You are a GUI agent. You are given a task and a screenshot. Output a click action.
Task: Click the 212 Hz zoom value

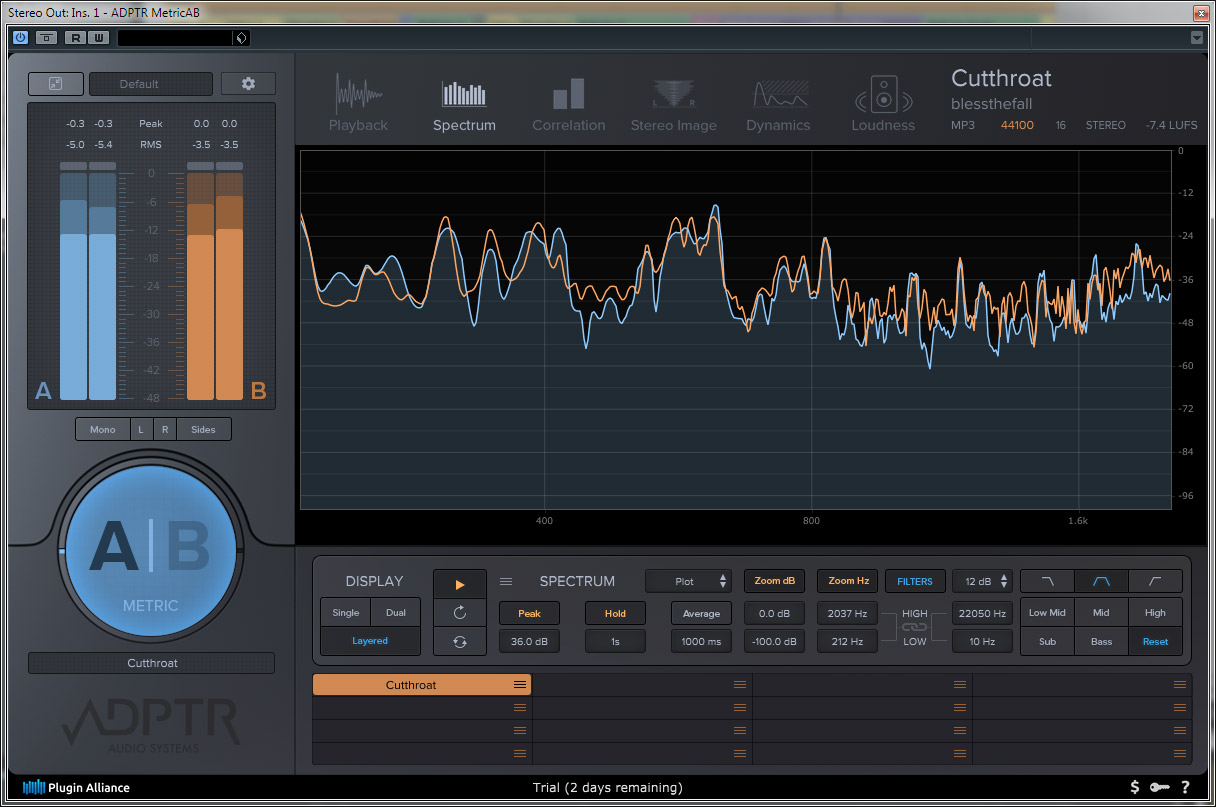pyautogui.click(x=847, y=642)
